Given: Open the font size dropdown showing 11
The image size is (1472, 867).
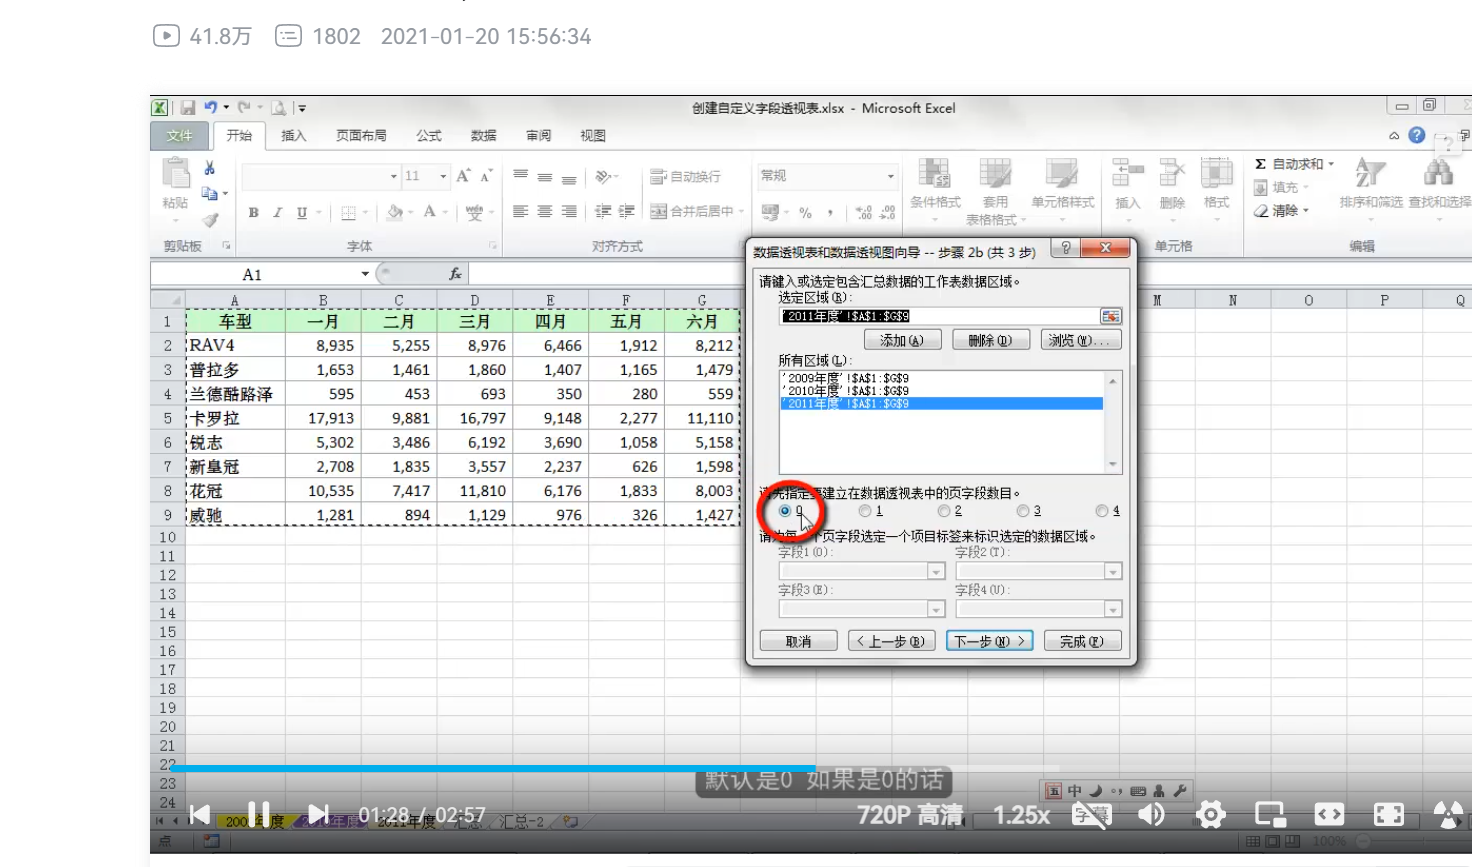Looking at the screenshot, I should pyautogui.click(x=443, y=176).
